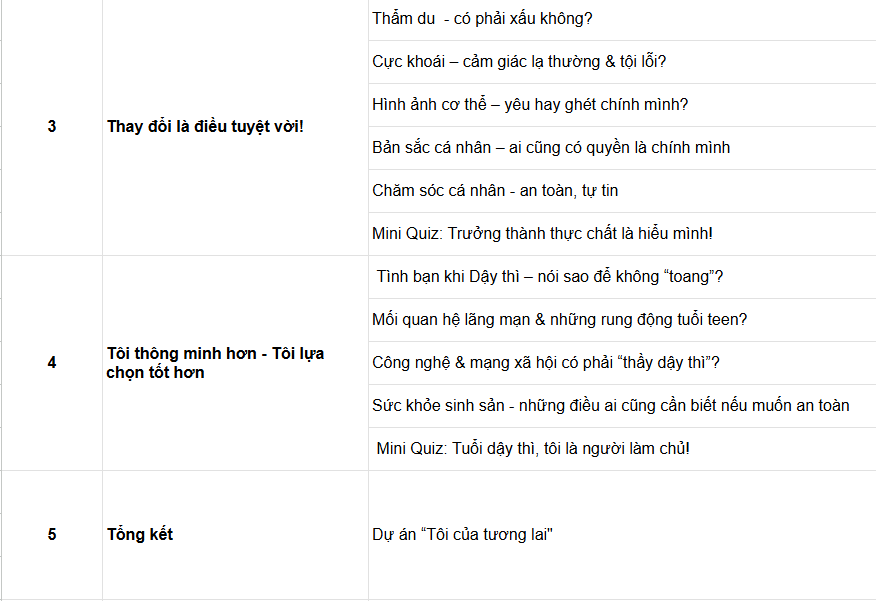This screenshot has height=601, width=876.
Task: Click the 'Tôi thông minh hơn - Tôi lựa chọn tốt hơn' cell
Action: tap(235, 363)
